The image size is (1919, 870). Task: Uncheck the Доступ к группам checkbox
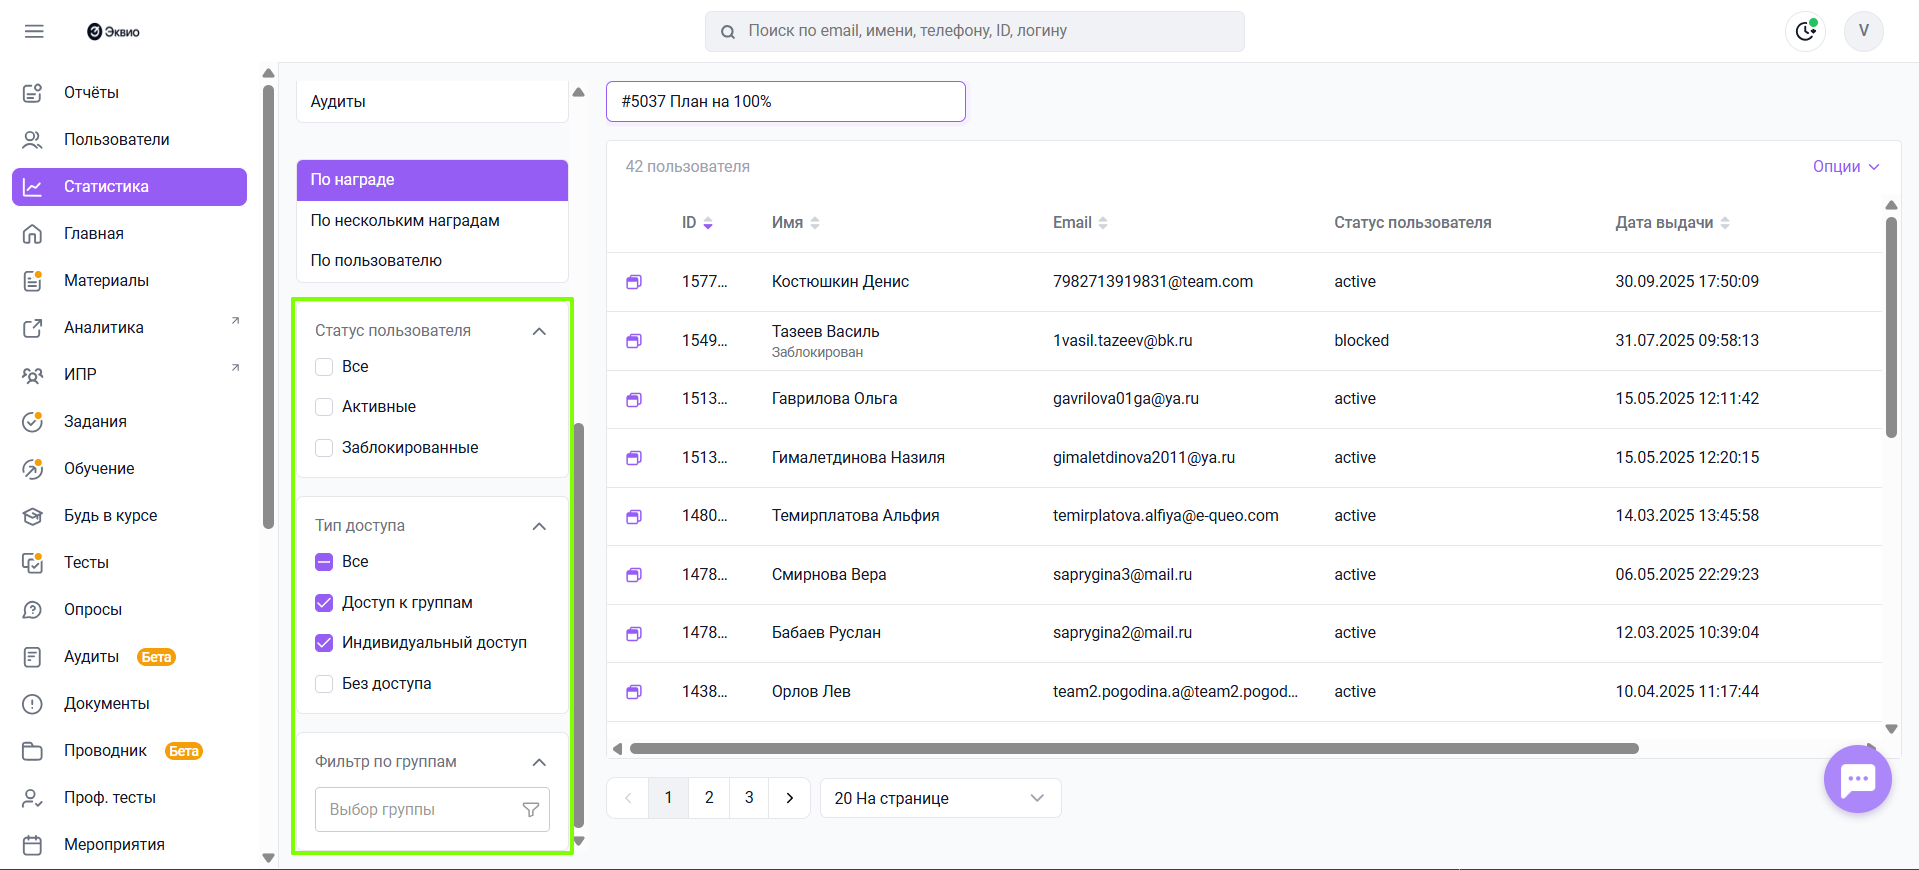pyautogui.click(x=324, y=603)
